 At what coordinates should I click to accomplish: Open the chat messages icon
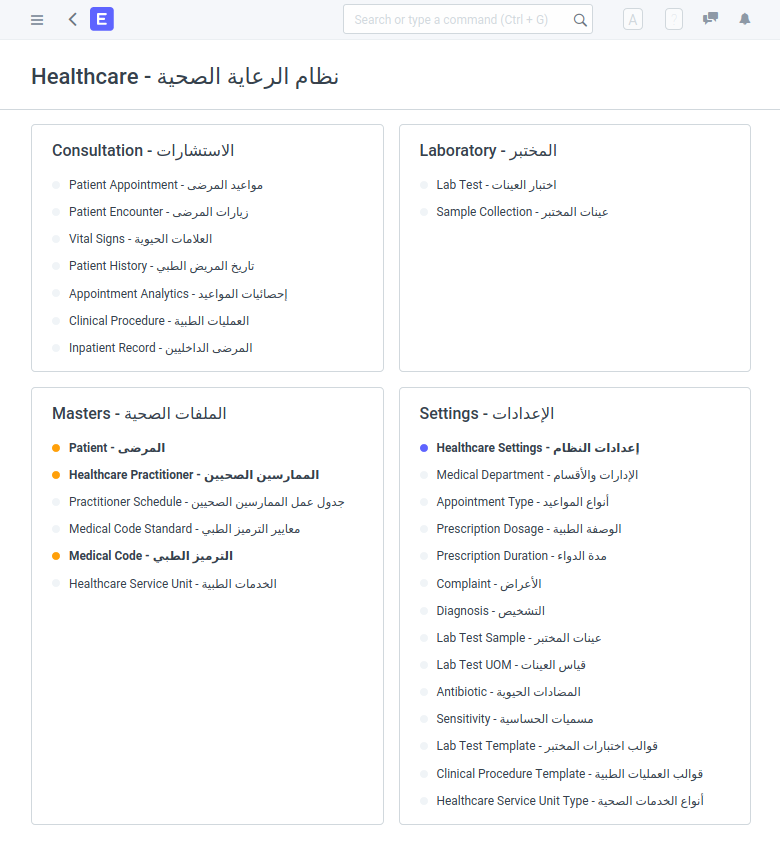710,19
